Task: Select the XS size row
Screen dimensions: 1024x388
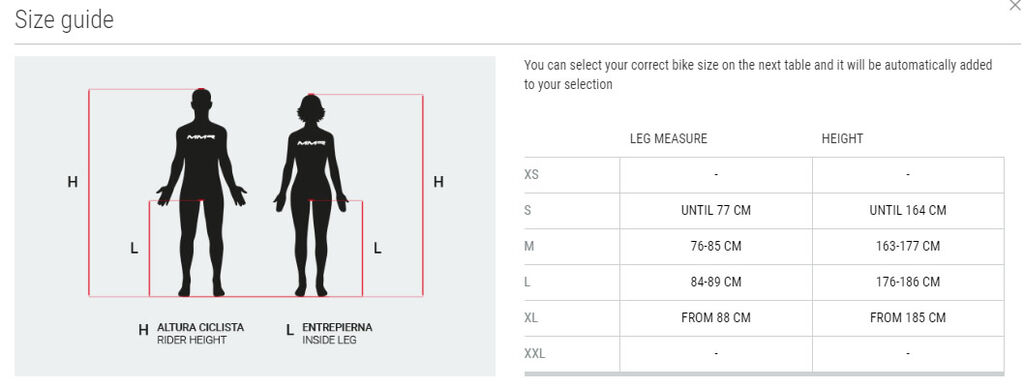Action: point(764,175)
